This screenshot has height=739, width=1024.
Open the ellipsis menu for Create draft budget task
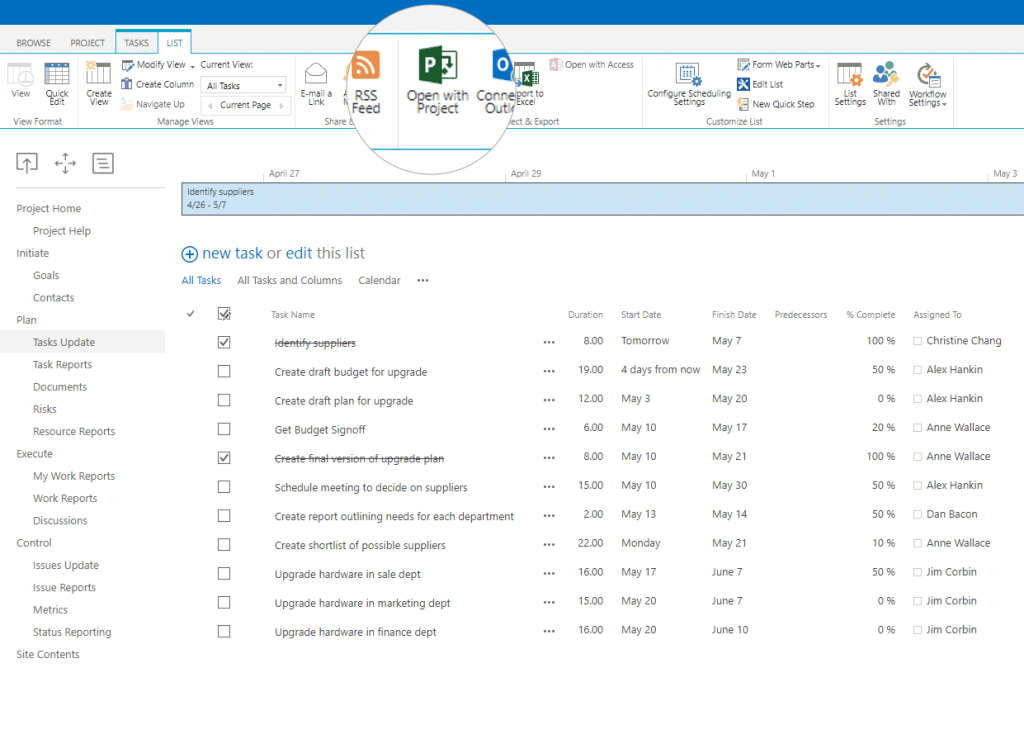[548, 370]
